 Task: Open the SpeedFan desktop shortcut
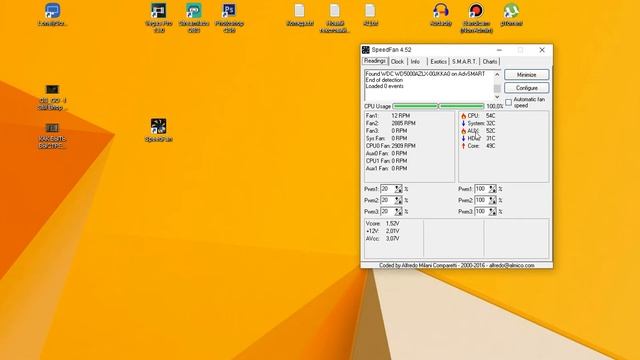158,130
